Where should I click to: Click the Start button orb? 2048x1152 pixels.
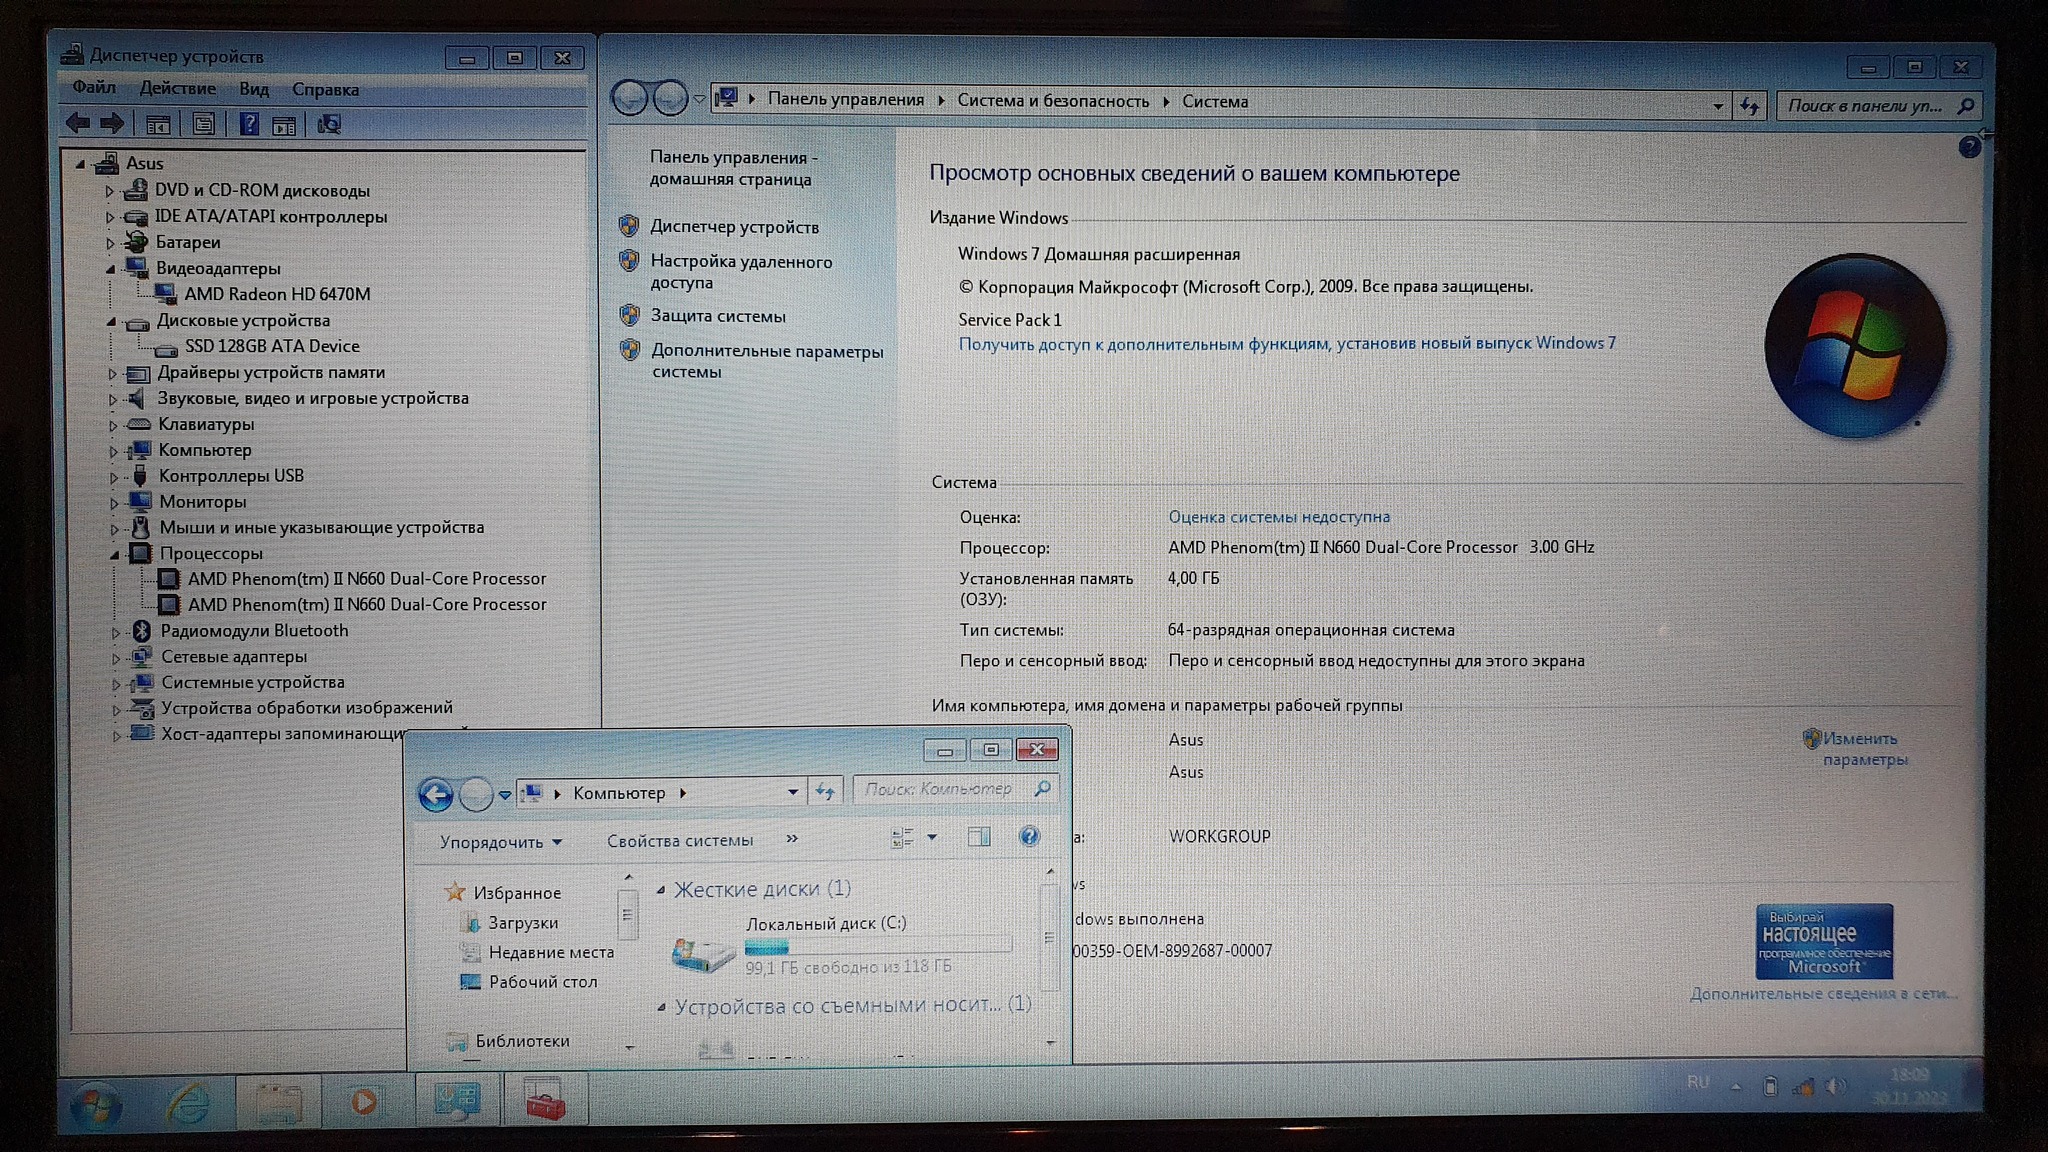coord(97,1104)
